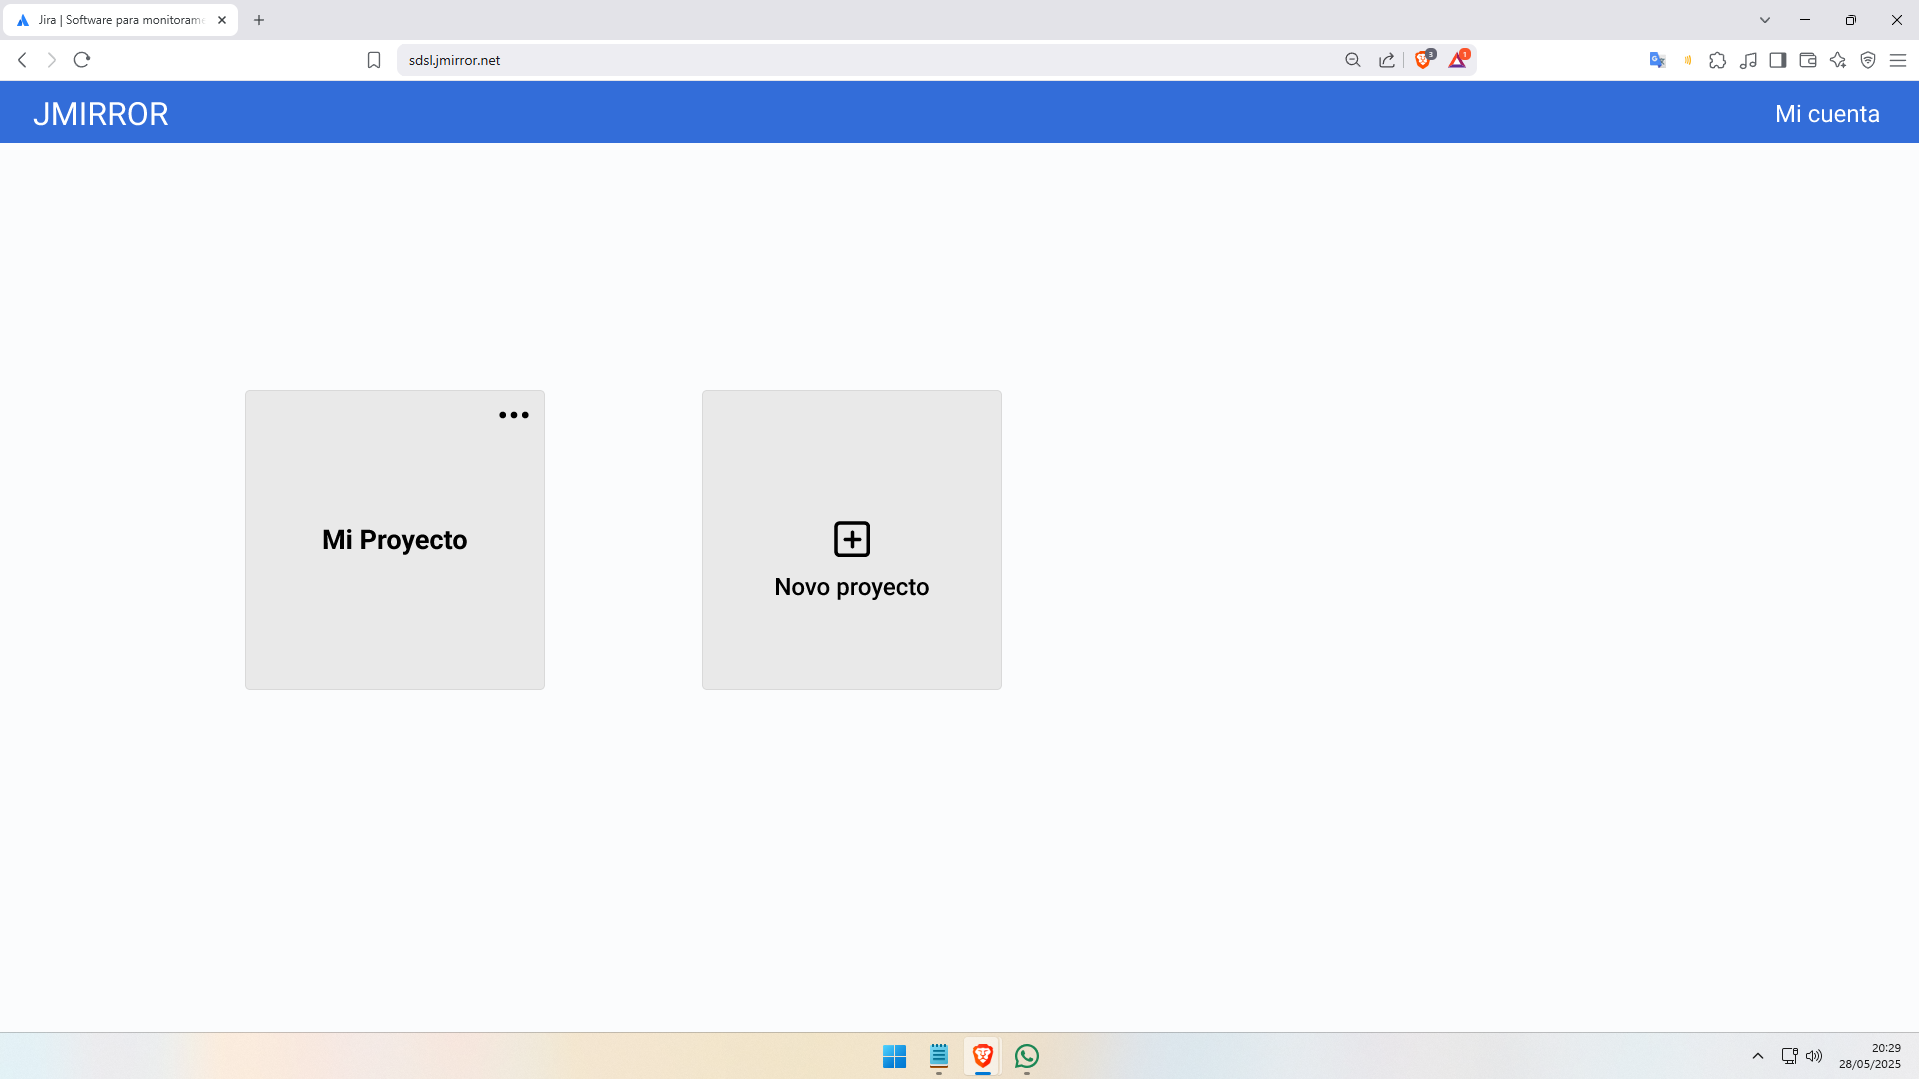Click the small yellow extension icon
This screenshot has width=1919, height=1079.
point(1688,60)
